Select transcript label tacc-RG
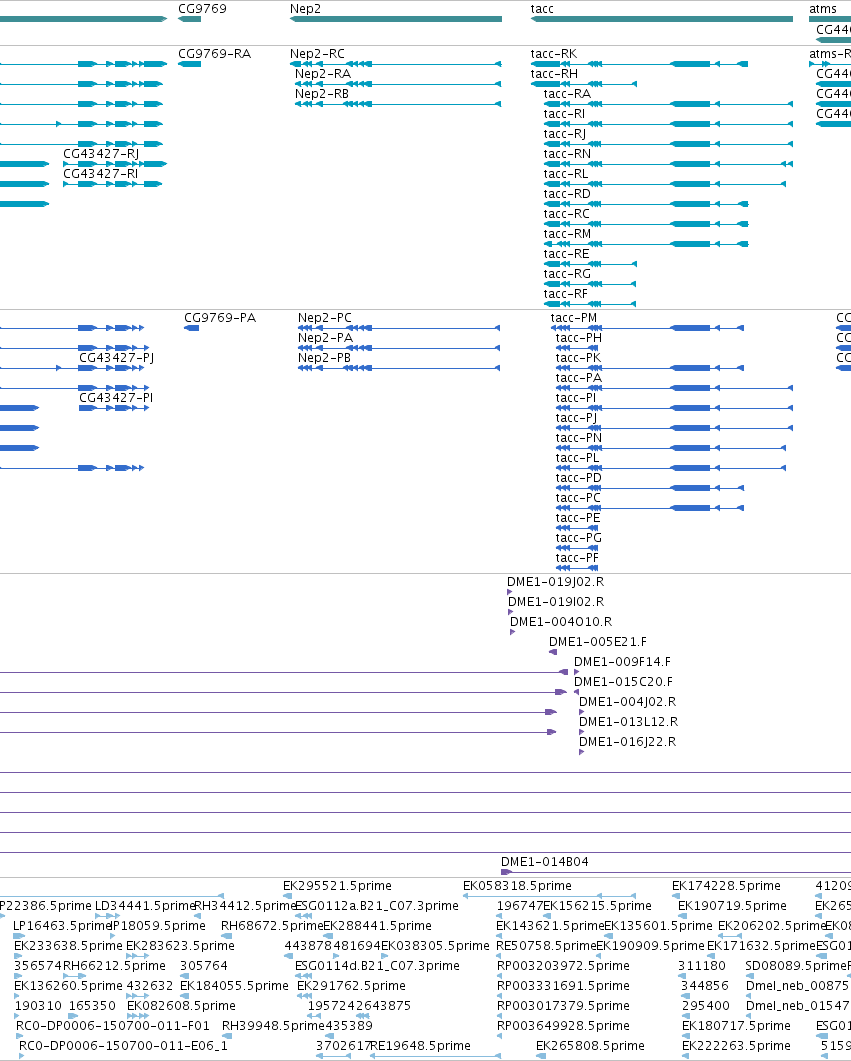The image size is (851, 1061). click(567, 273)
